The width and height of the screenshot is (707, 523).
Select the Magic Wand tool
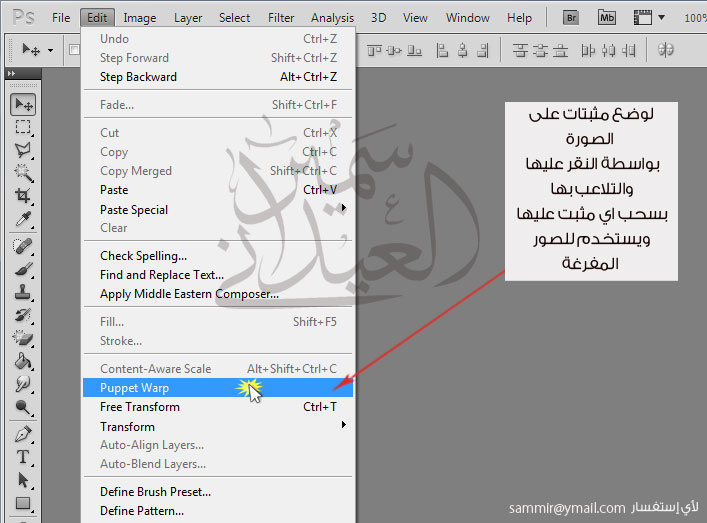pos(23,173)
